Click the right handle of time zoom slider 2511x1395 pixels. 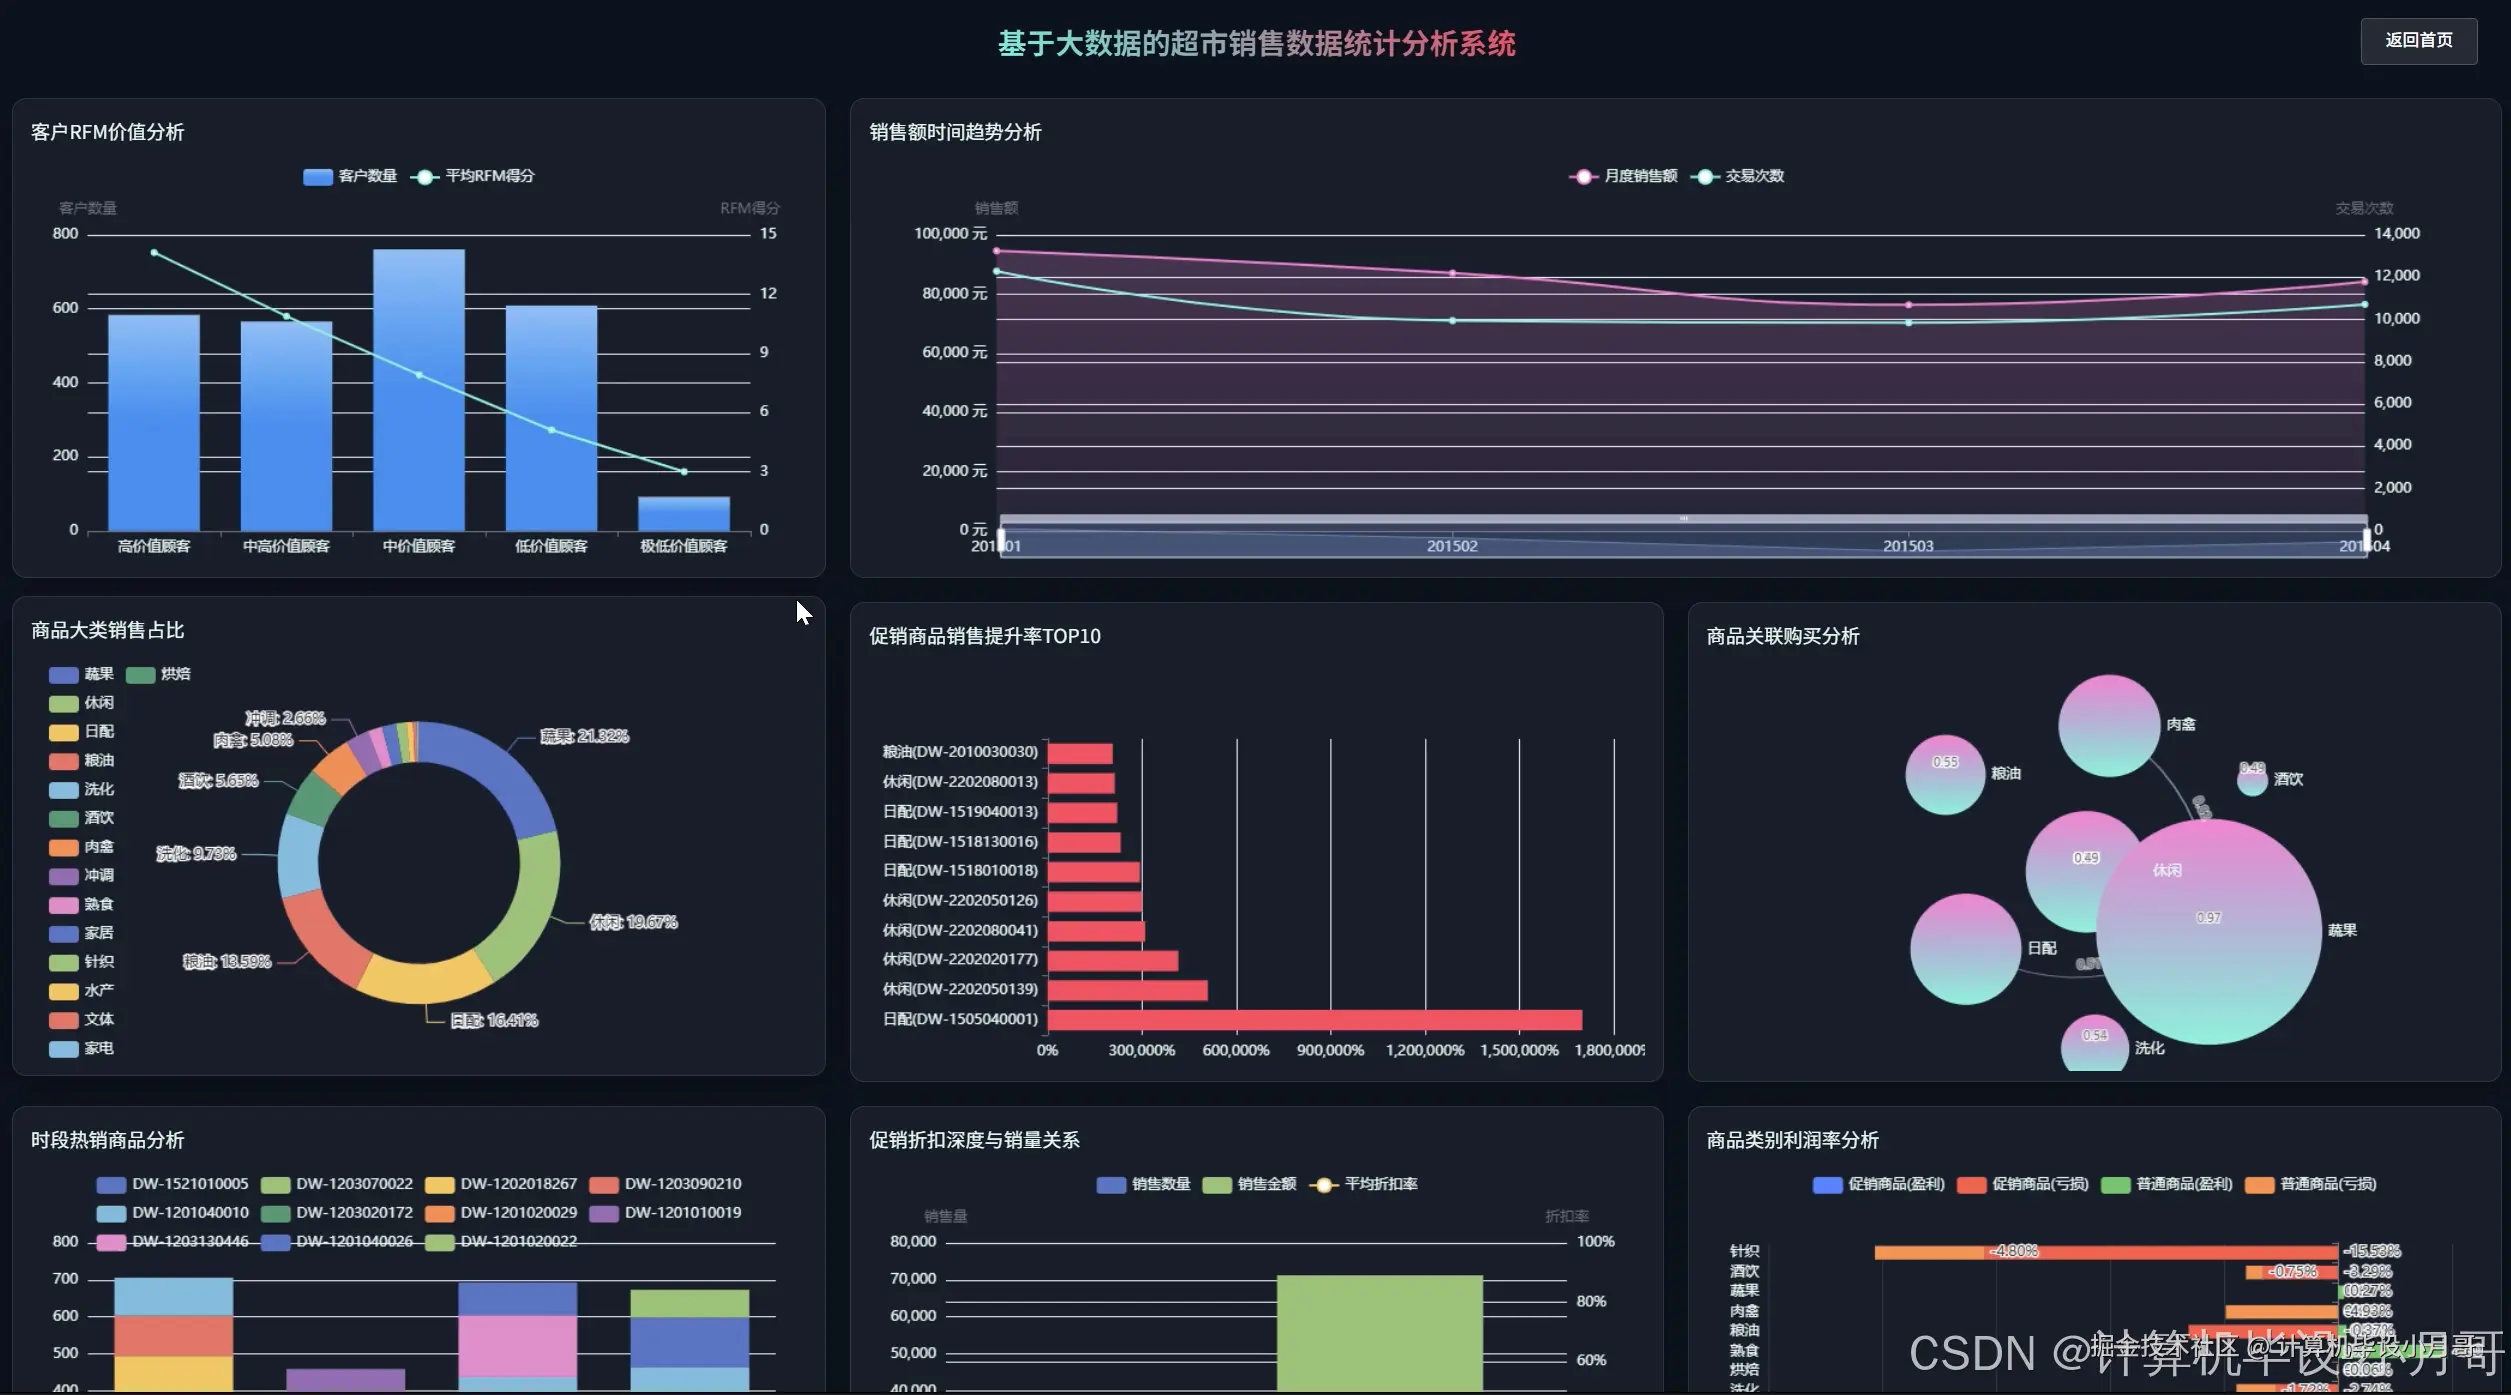(x=2366, y=538)
